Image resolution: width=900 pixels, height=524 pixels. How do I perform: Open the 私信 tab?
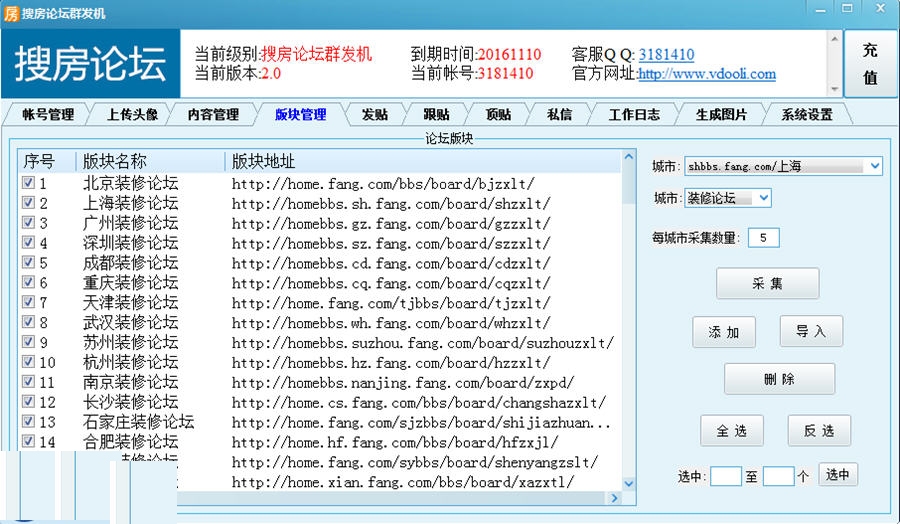point(560,114)
